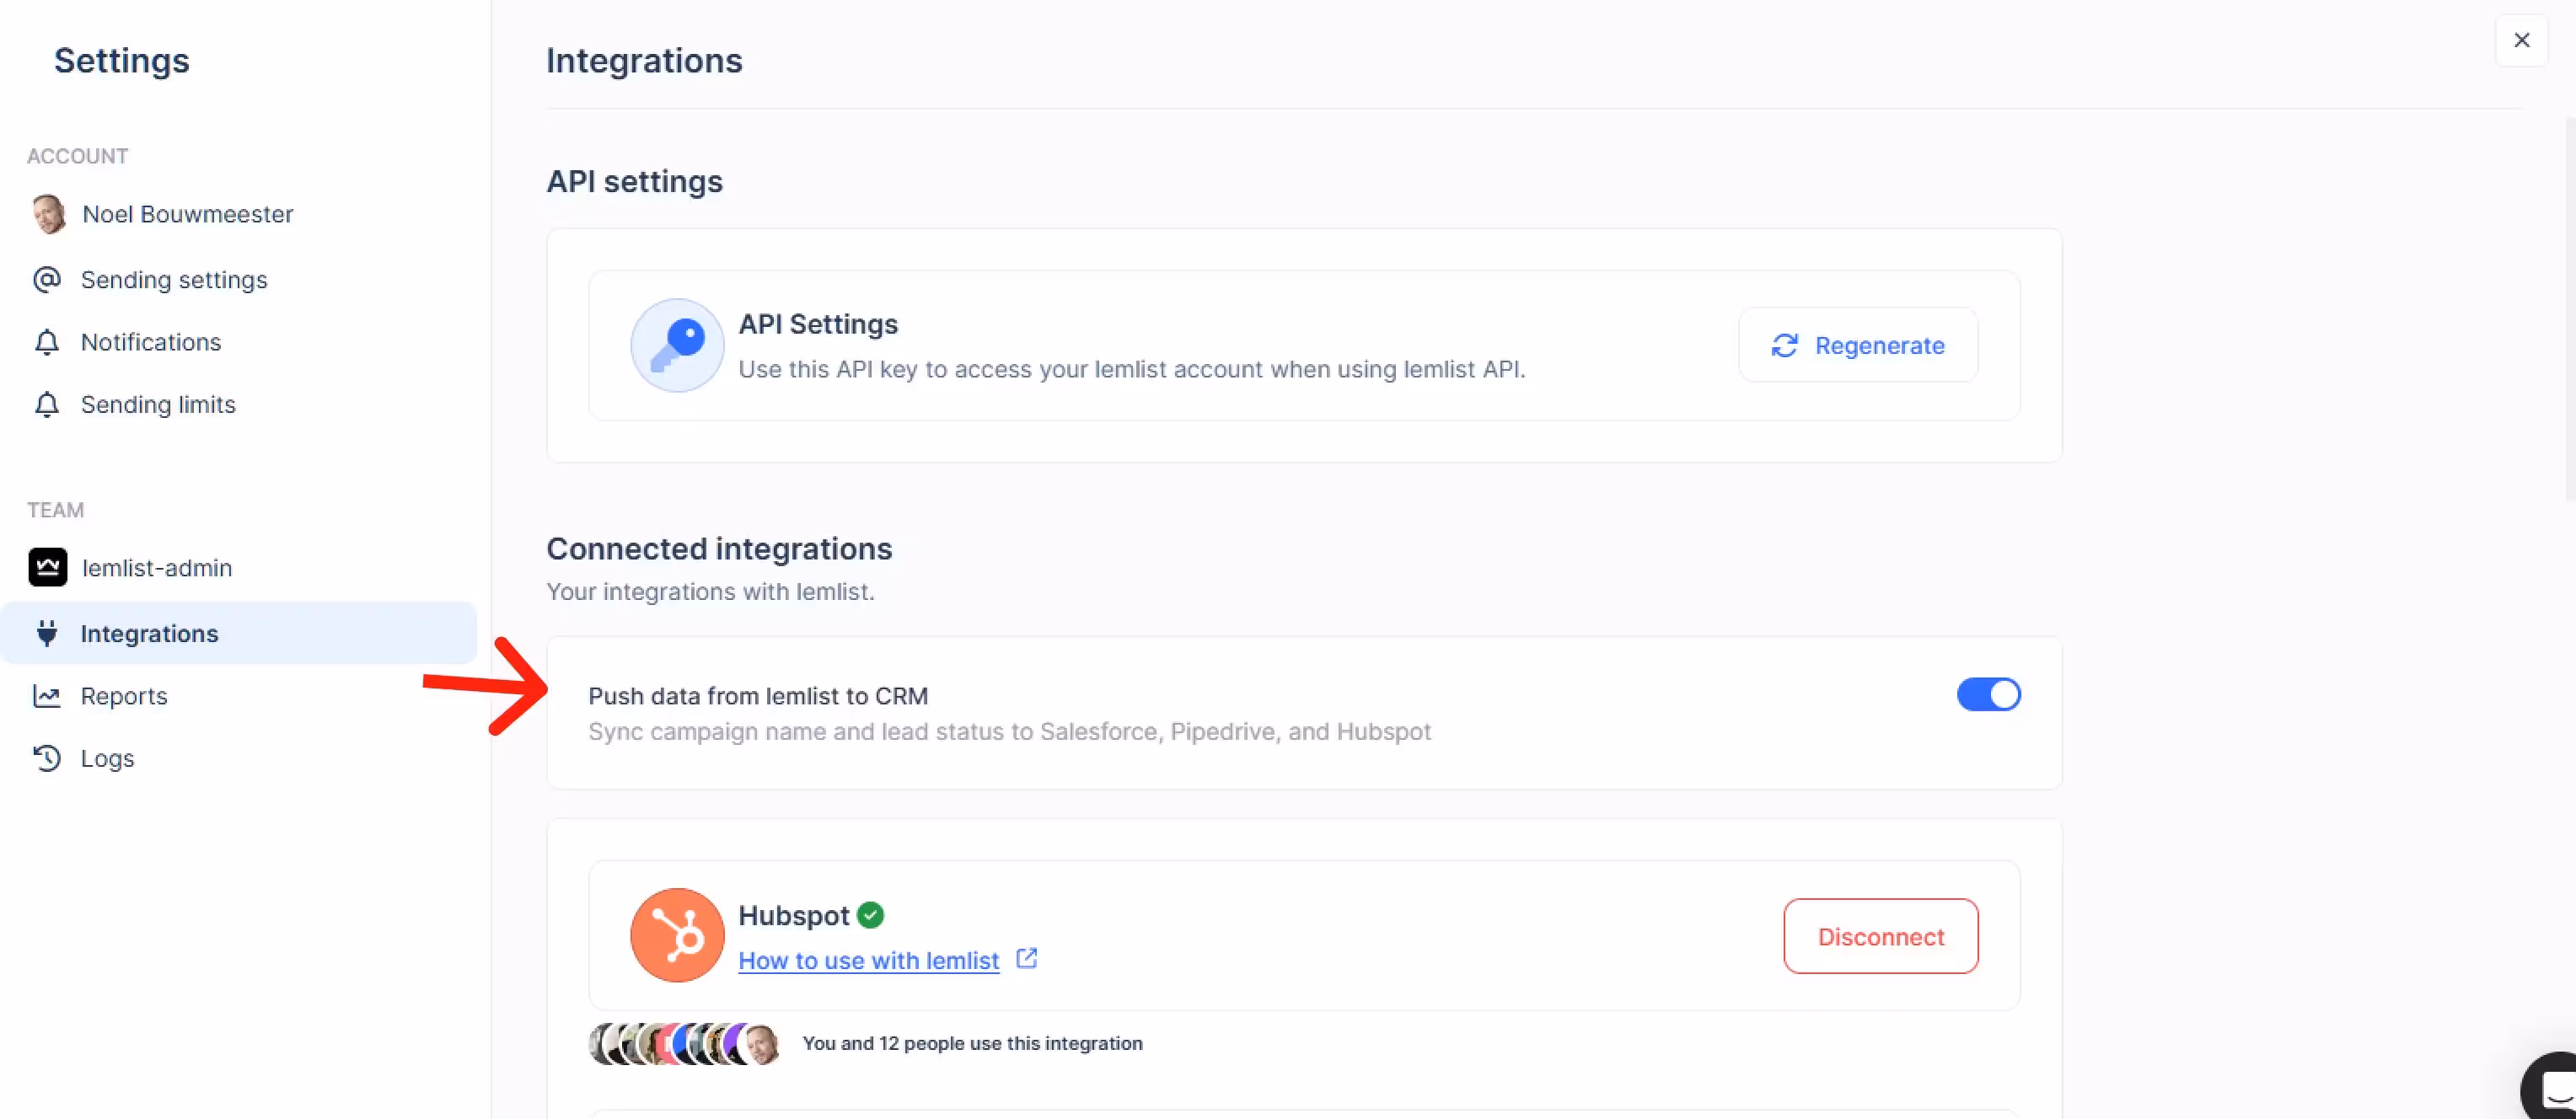2576x1119 pixels.
Task: Click the external link icon beside lemlist guide
Action: tap(1026, 958)
